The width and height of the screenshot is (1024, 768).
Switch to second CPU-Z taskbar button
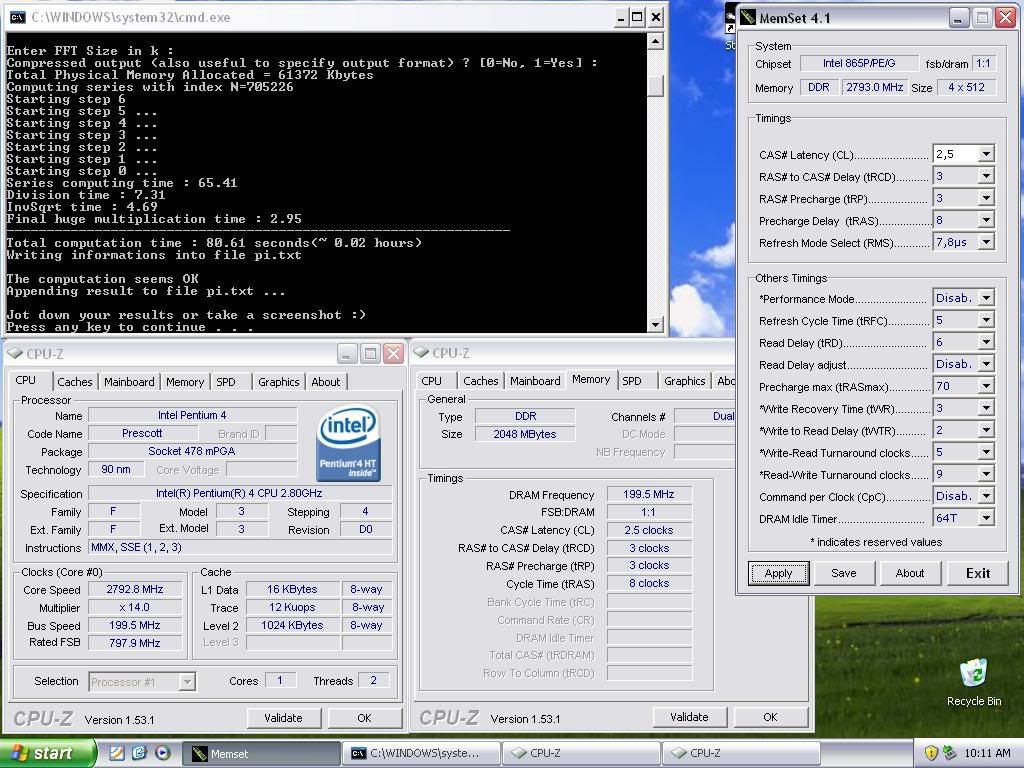pyautogui.click(x=741, y=754)
